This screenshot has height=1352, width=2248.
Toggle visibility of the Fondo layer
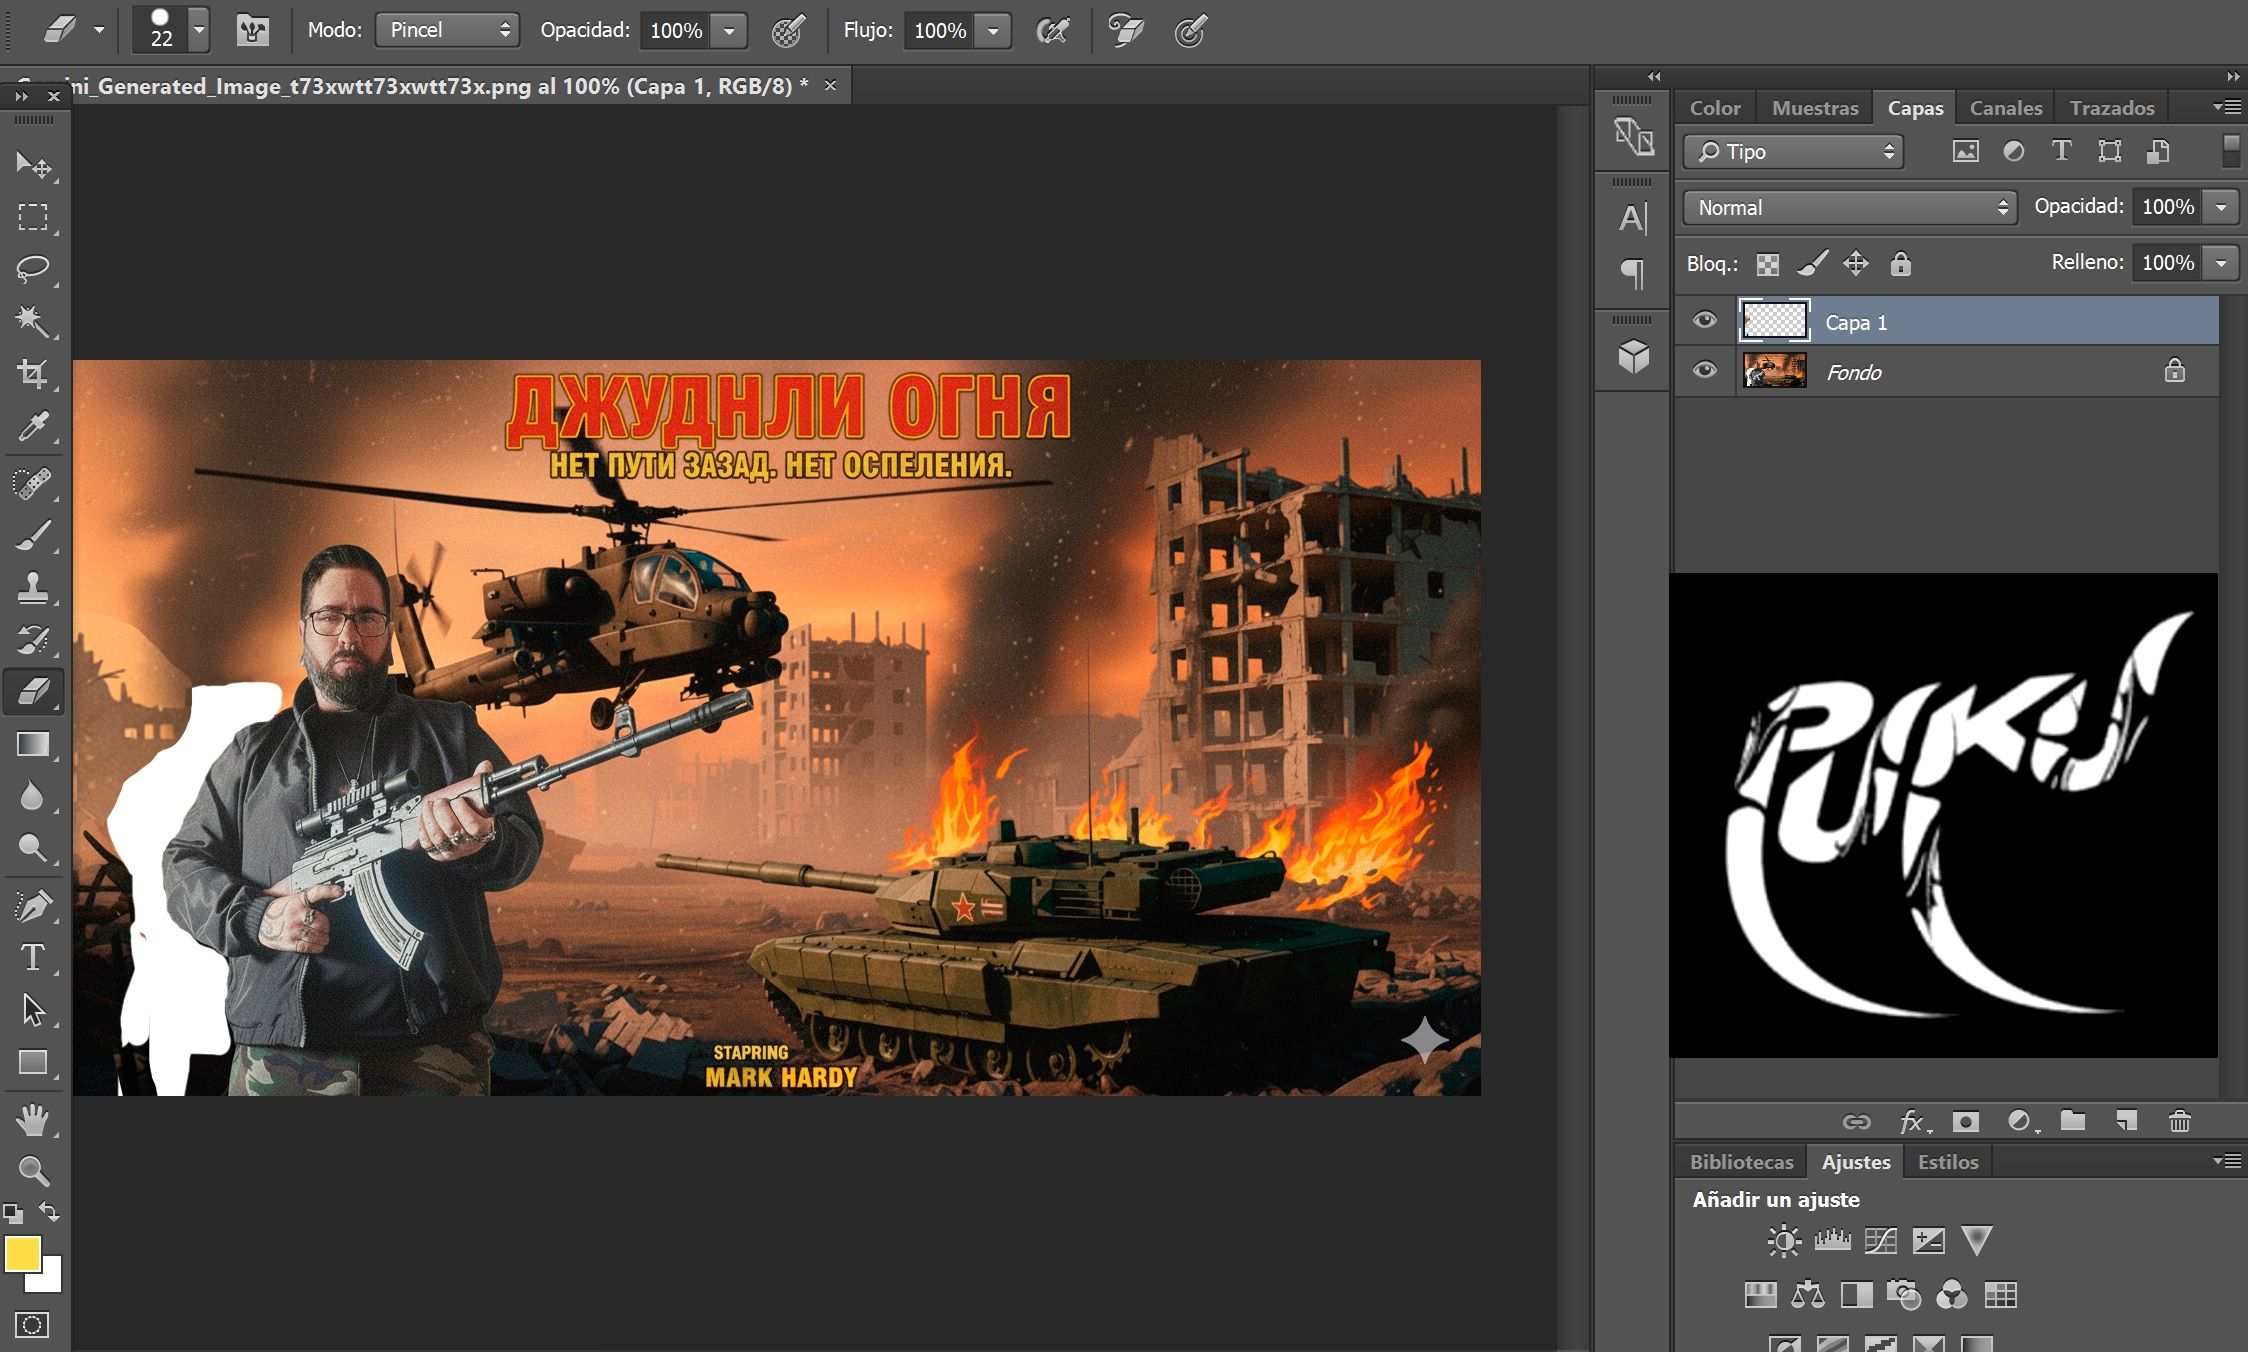1704,371
